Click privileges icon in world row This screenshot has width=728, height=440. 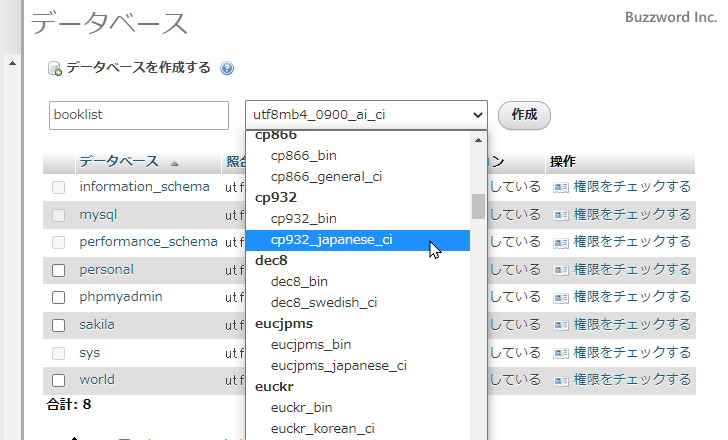click(x=561, y=381)
